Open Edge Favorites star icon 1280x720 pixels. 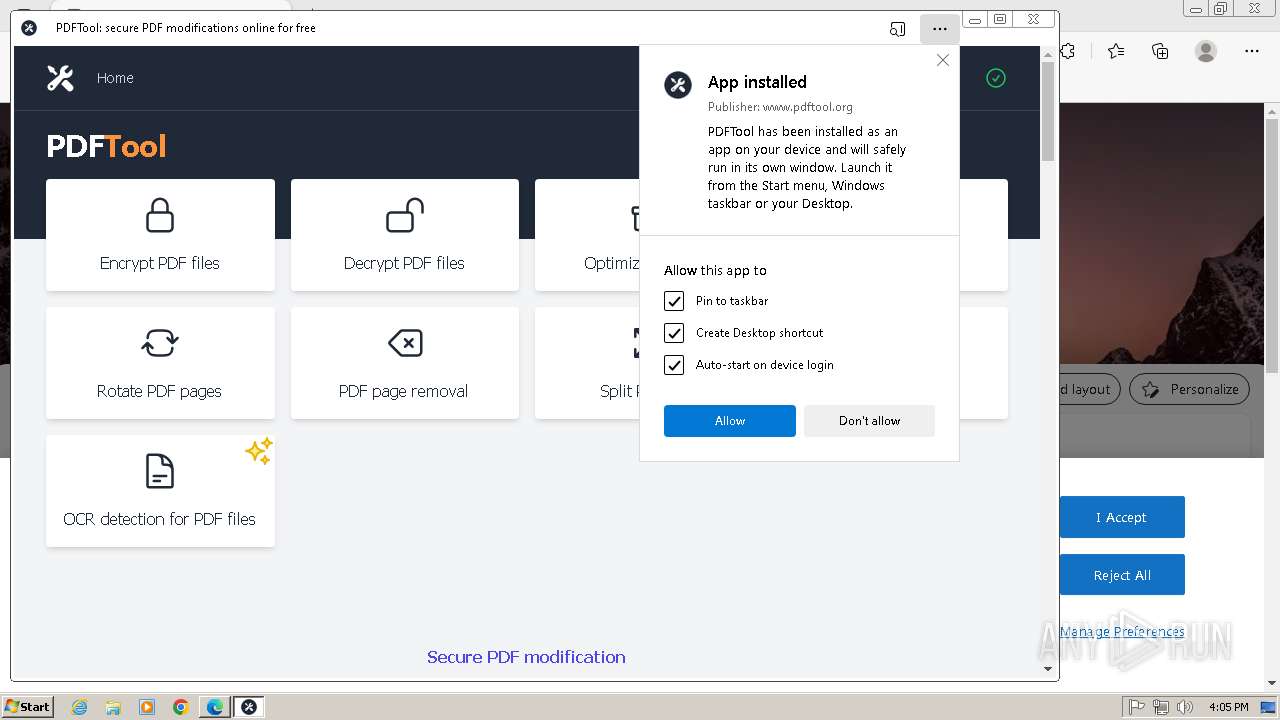pos(1116,51)
